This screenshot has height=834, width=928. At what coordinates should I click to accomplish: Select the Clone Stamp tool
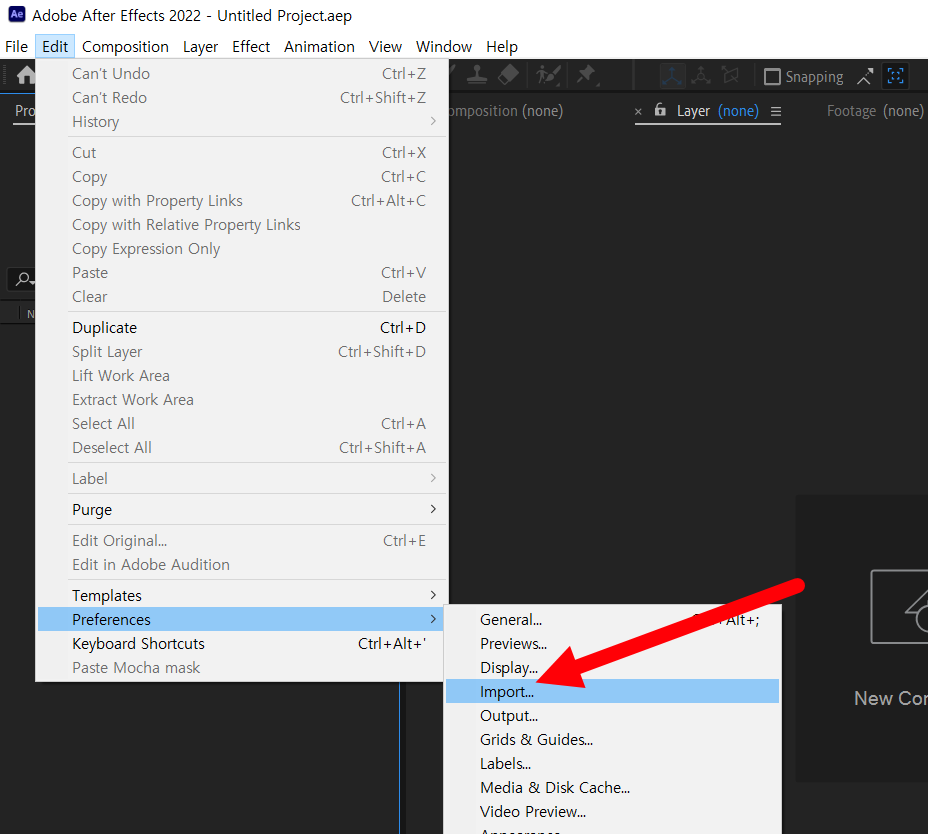pos(477,75)
